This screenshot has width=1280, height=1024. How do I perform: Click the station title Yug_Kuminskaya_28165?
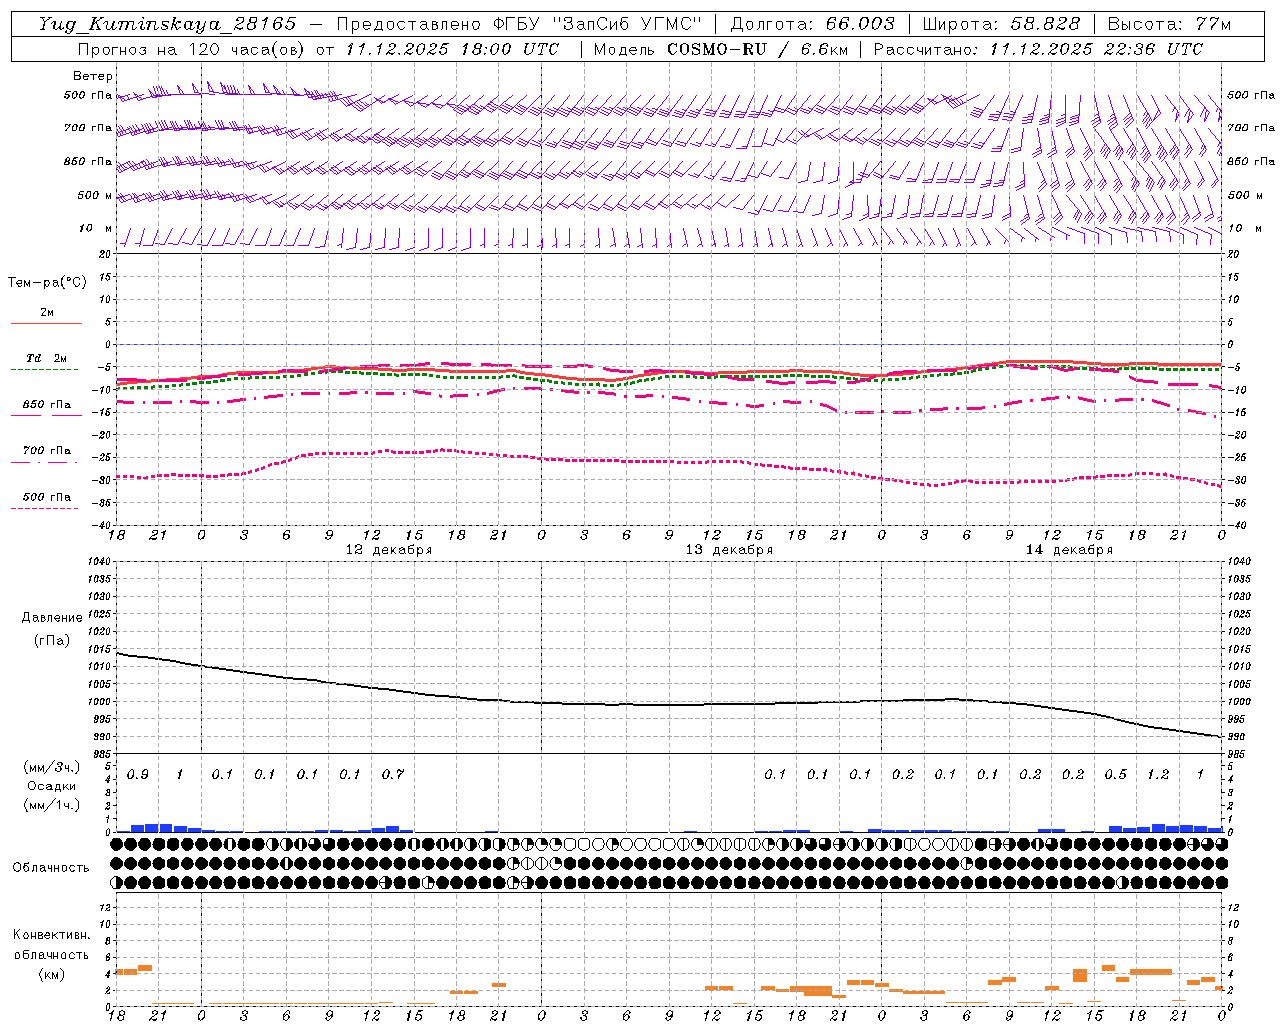pyautogui.click(x=168, y=24)
